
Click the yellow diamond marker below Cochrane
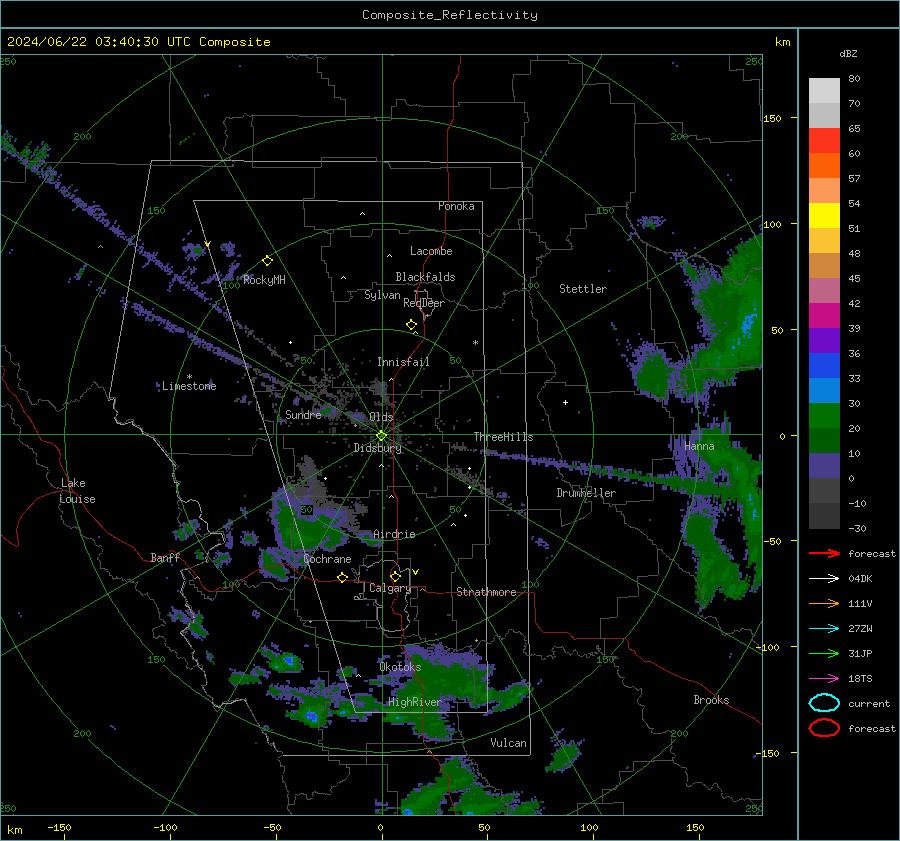click(342, 577)
